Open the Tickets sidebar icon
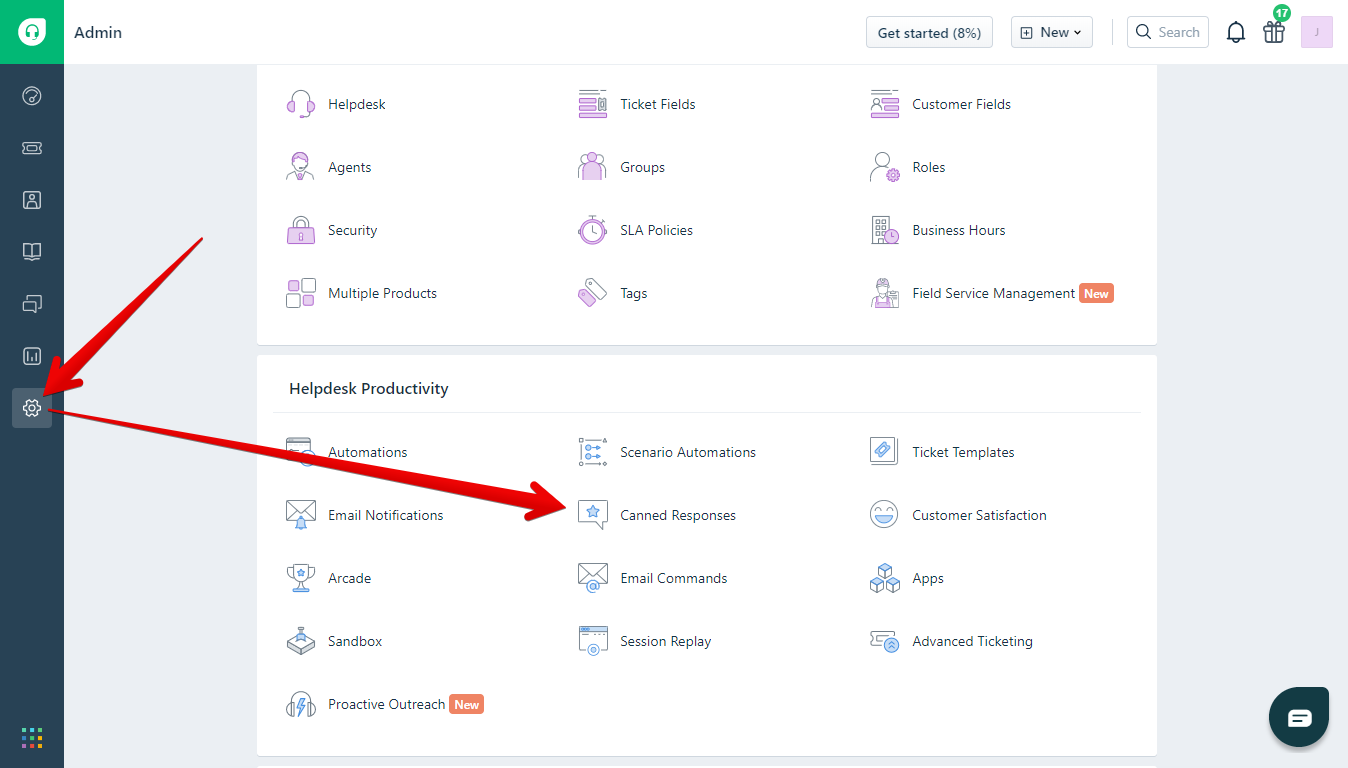The height and width of the screenshot is (768, 1348). click(32, 148)
